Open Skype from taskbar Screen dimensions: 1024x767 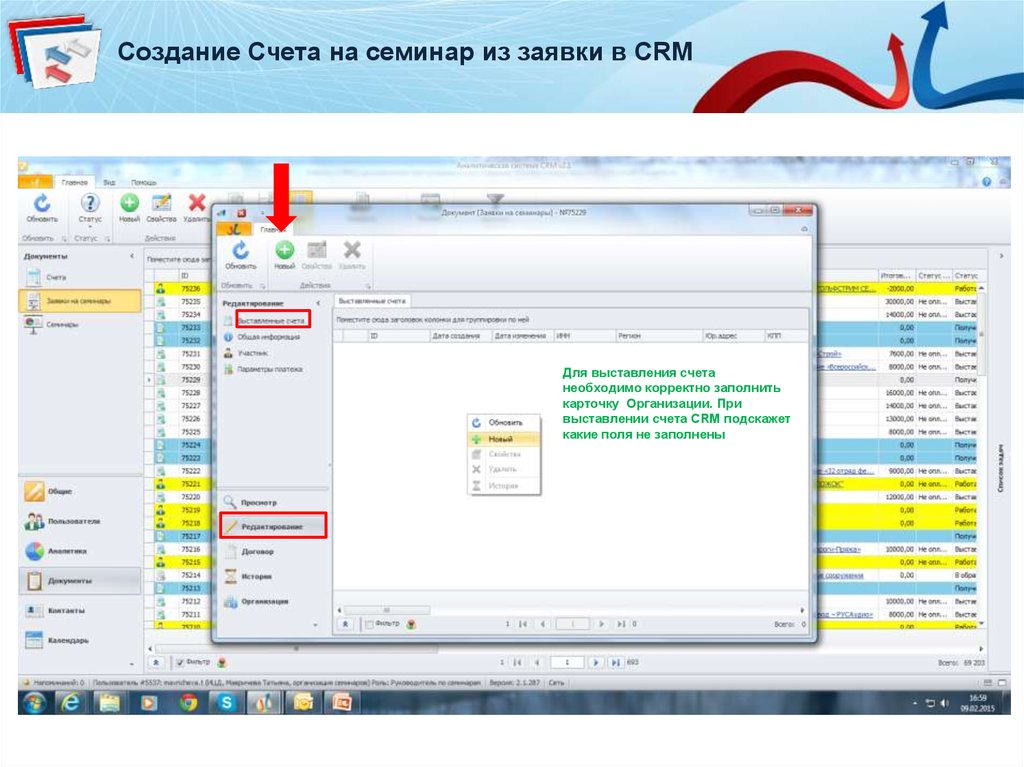pos(227,703)
